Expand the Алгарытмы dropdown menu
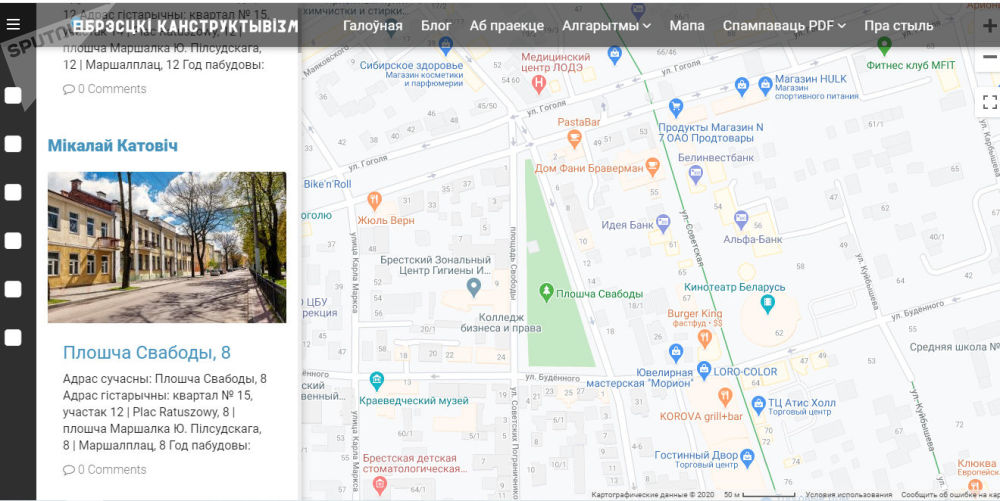Screen dimensions: 1000x501 point(606,25)
